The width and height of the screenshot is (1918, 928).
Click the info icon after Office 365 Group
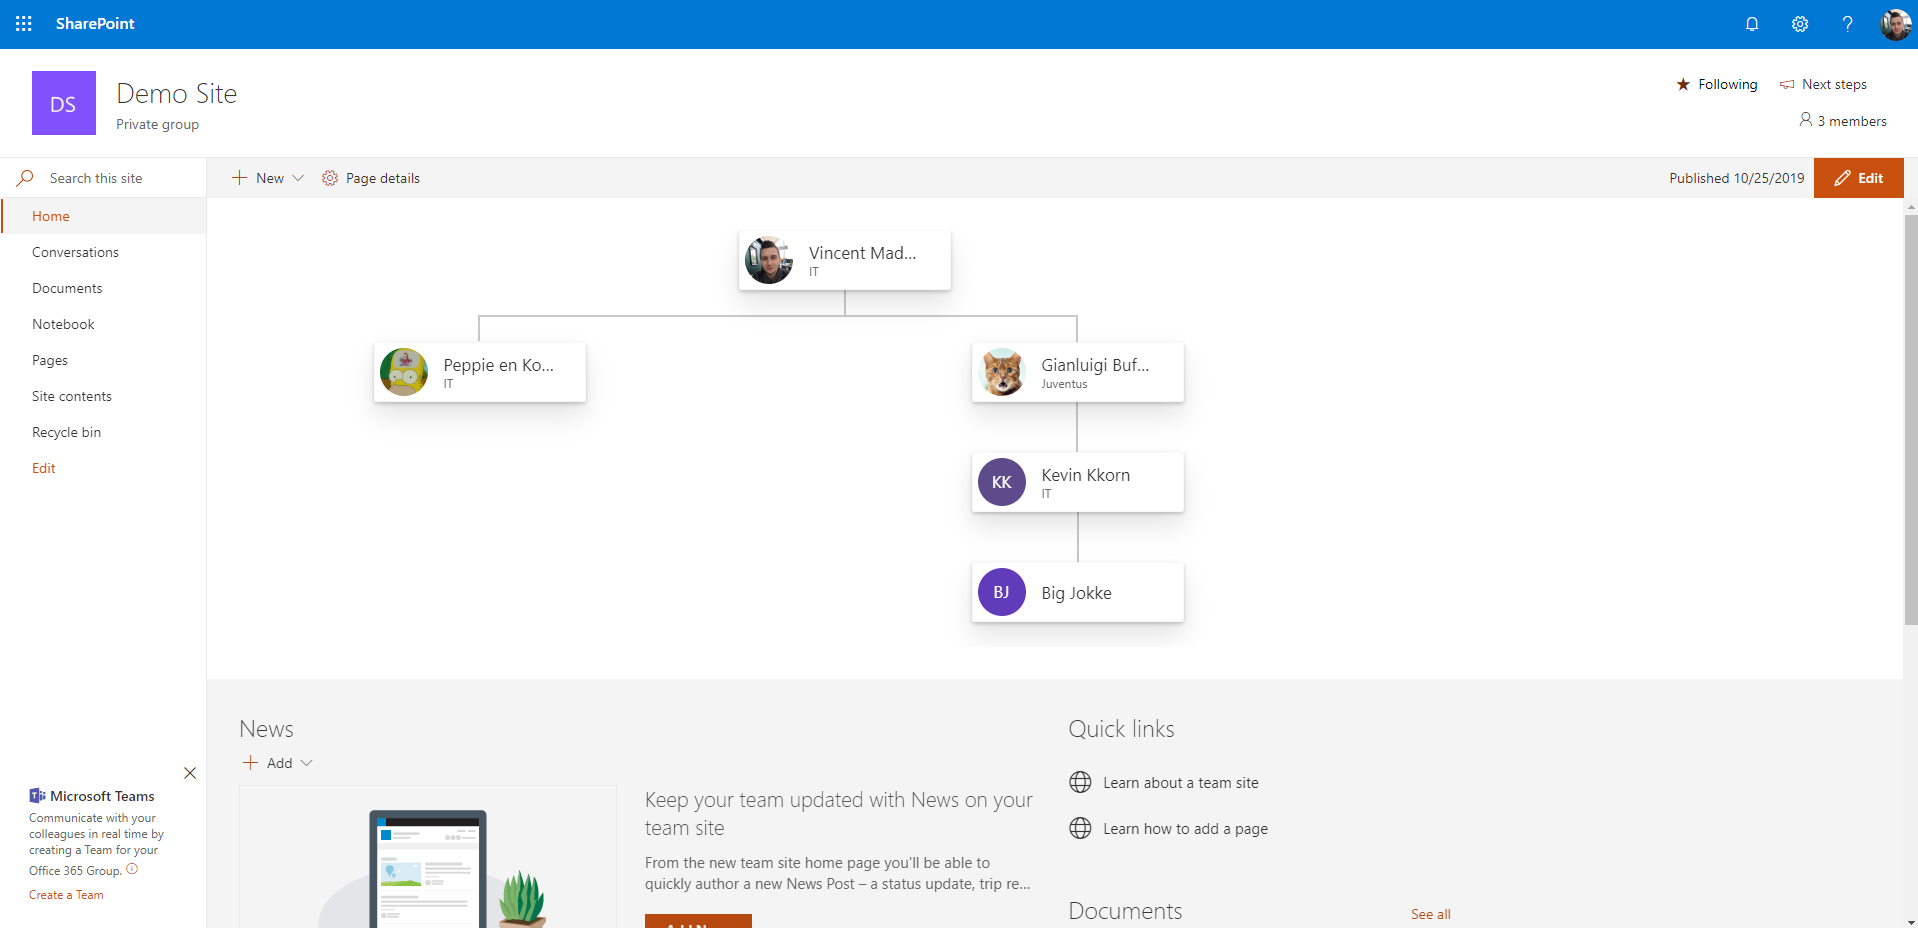132,869
